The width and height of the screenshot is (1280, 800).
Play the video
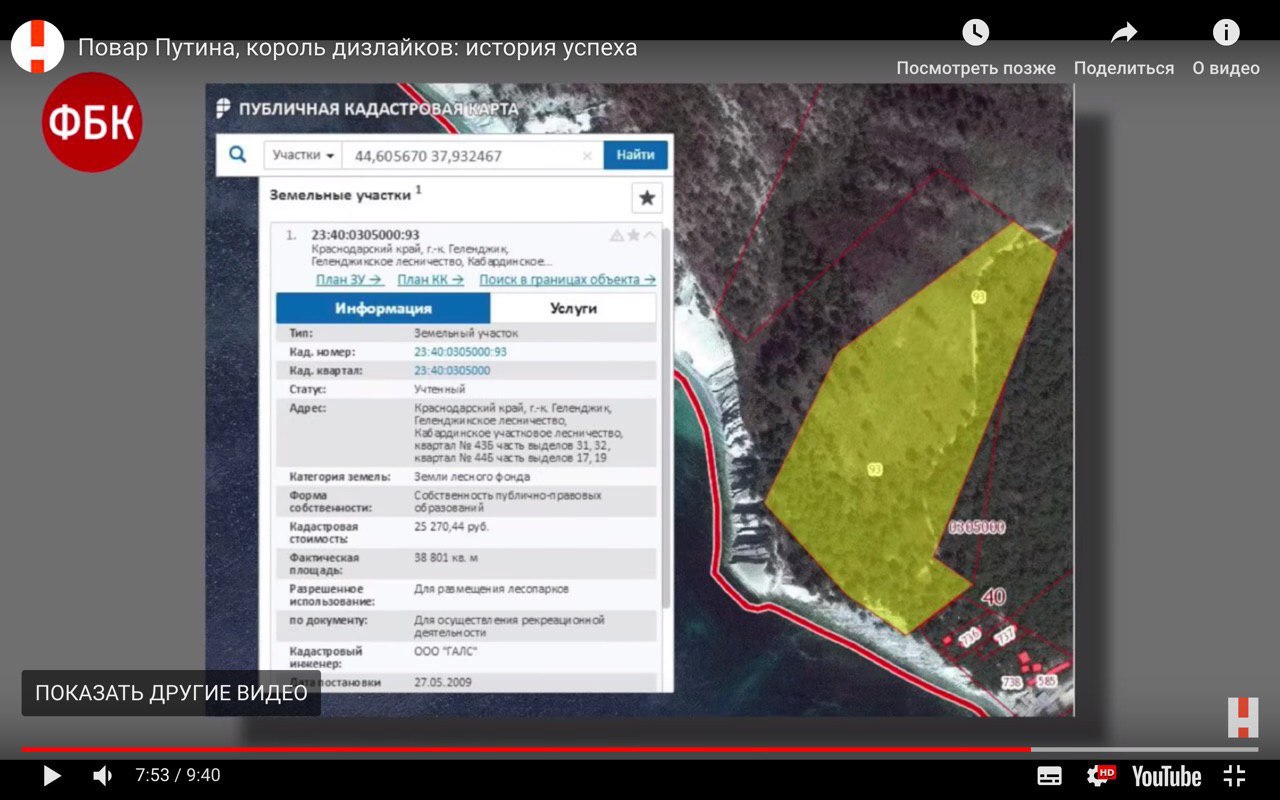click(52, 776)
